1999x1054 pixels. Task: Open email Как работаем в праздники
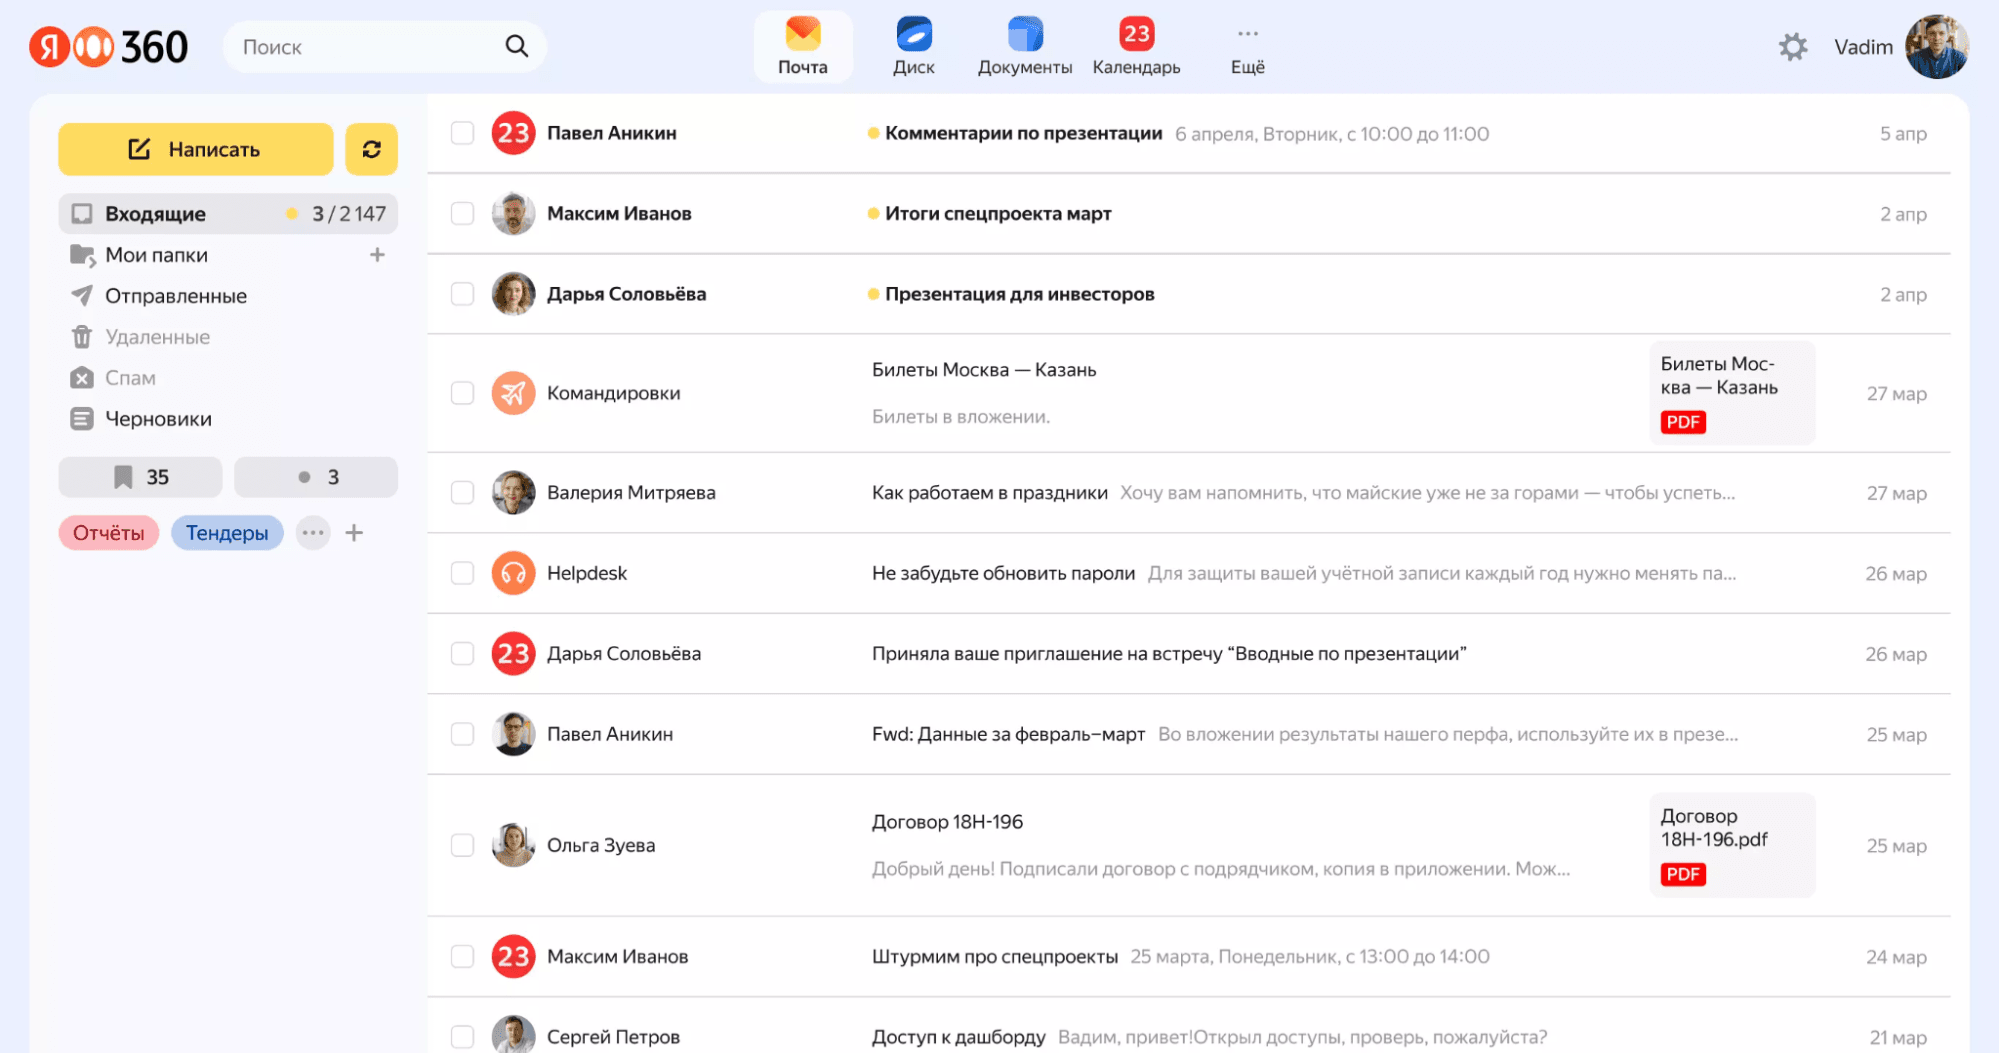pos(1188,493)
